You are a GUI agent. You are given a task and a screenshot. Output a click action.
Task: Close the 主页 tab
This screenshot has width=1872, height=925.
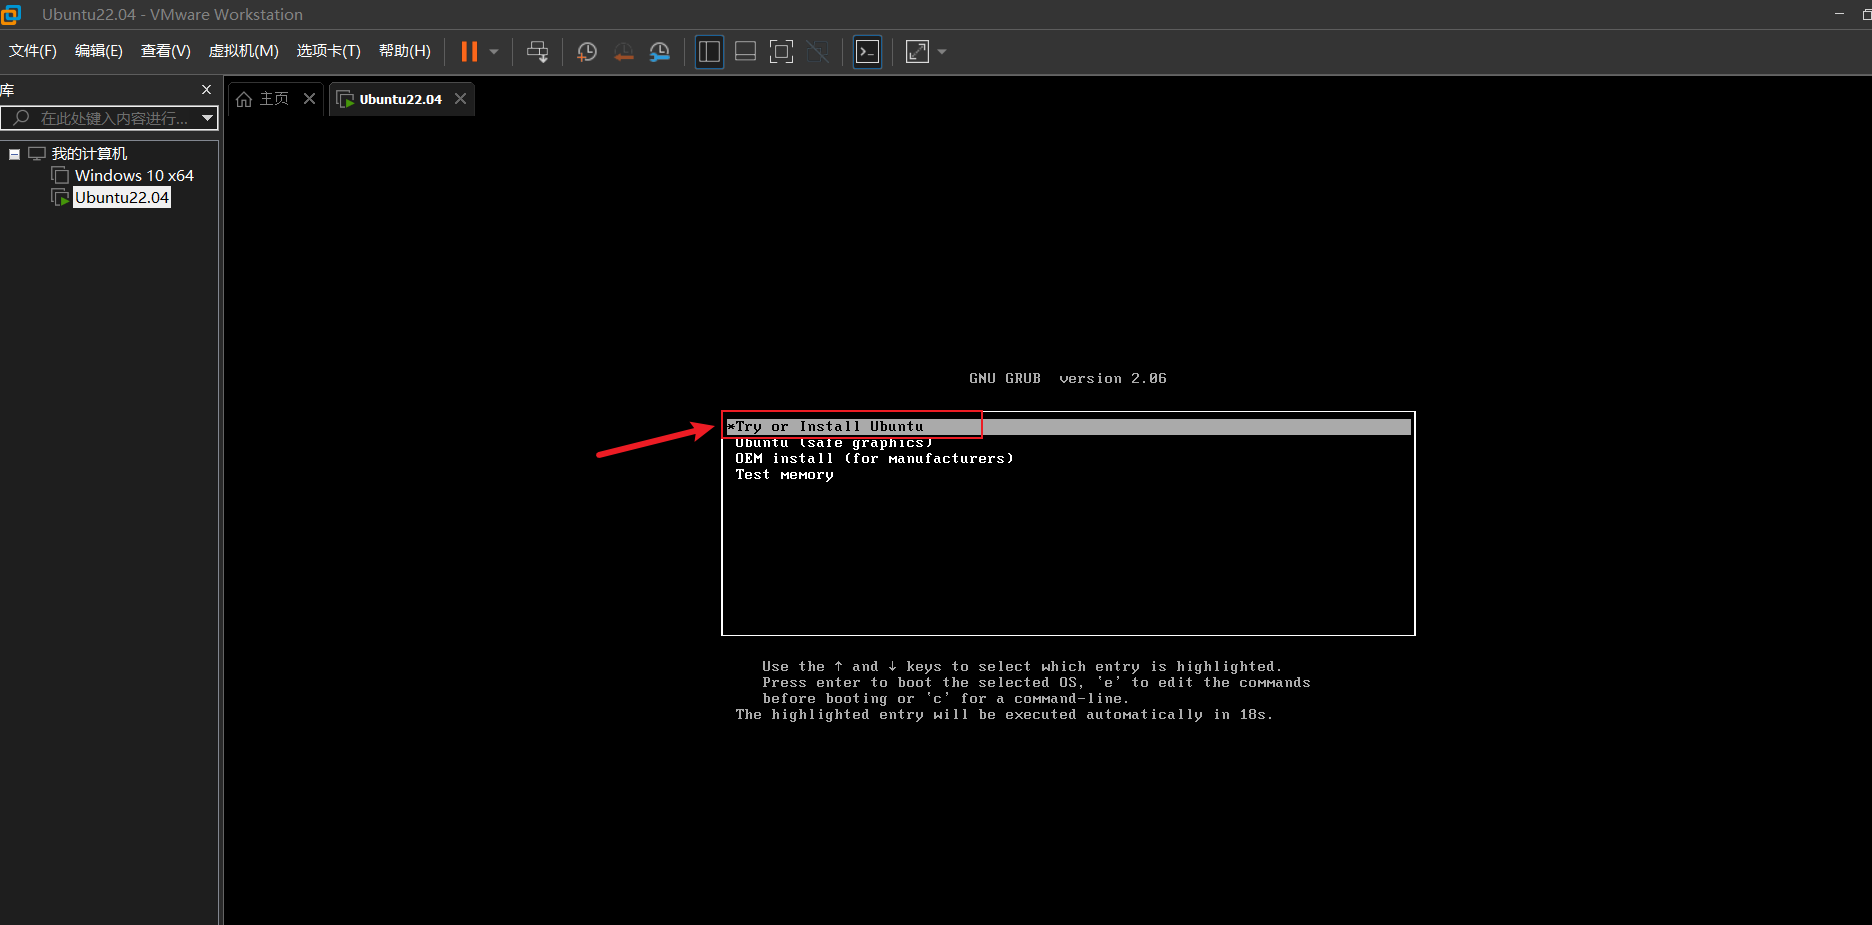(309, 99)
